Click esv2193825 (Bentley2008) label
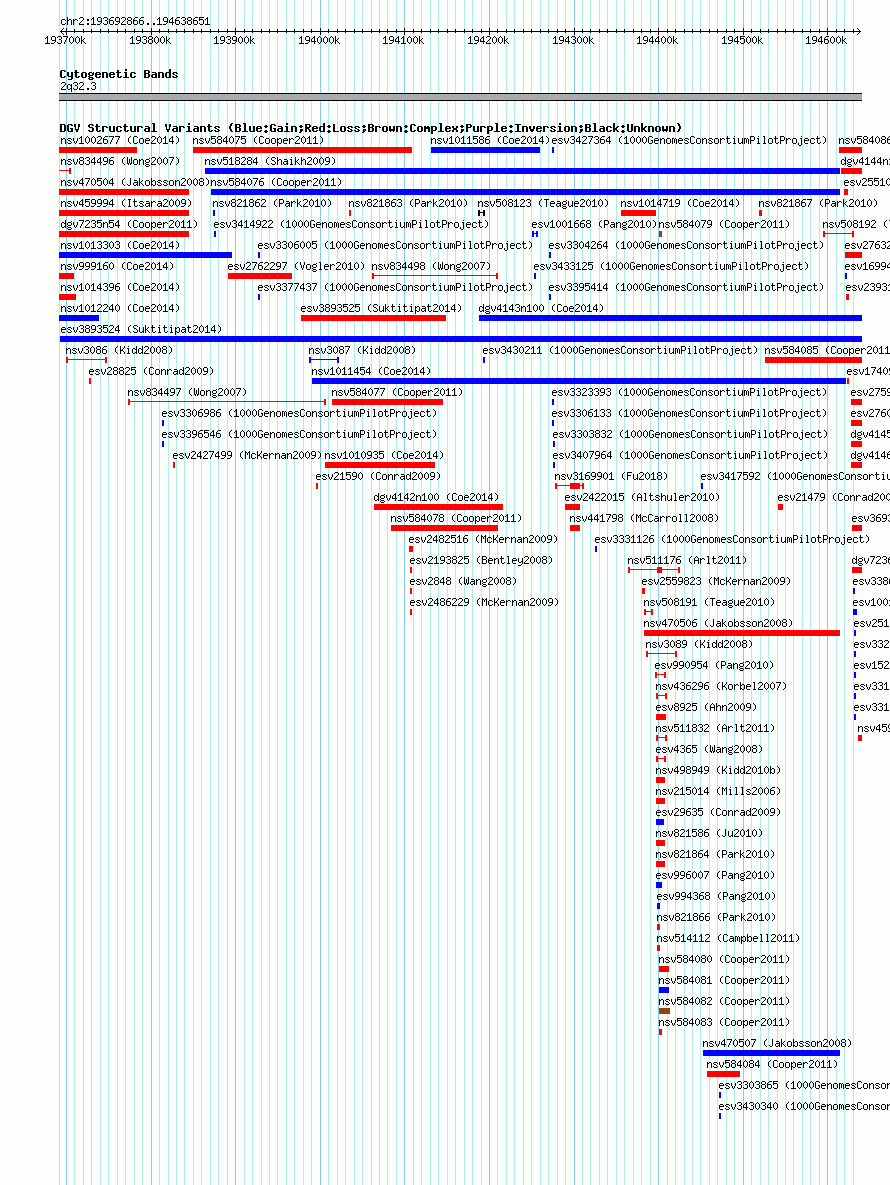890x1185 pixels. coord(481,561)
